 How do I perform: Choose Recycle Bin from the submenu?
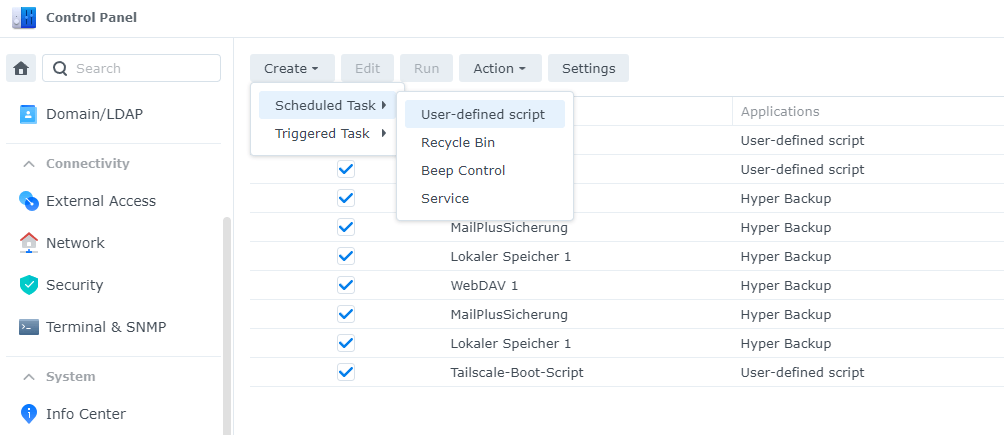pyautogui.click(x=485, y=142)
